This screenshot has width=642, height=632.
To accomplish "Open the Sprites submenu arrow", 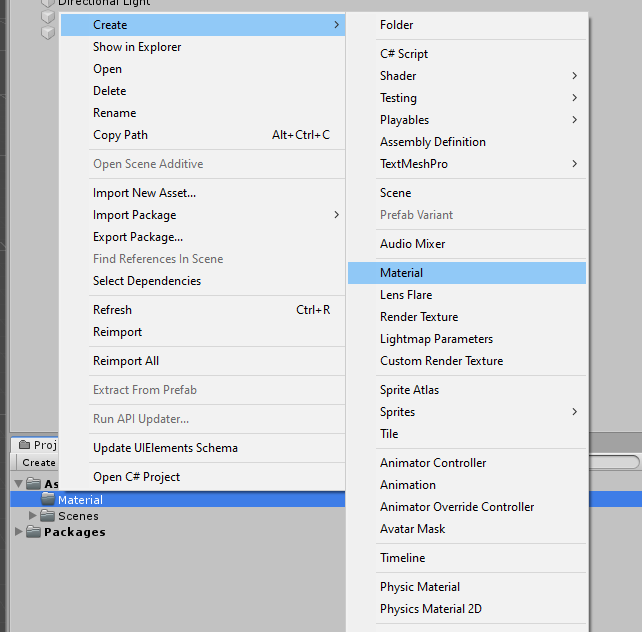I will 574,412.
